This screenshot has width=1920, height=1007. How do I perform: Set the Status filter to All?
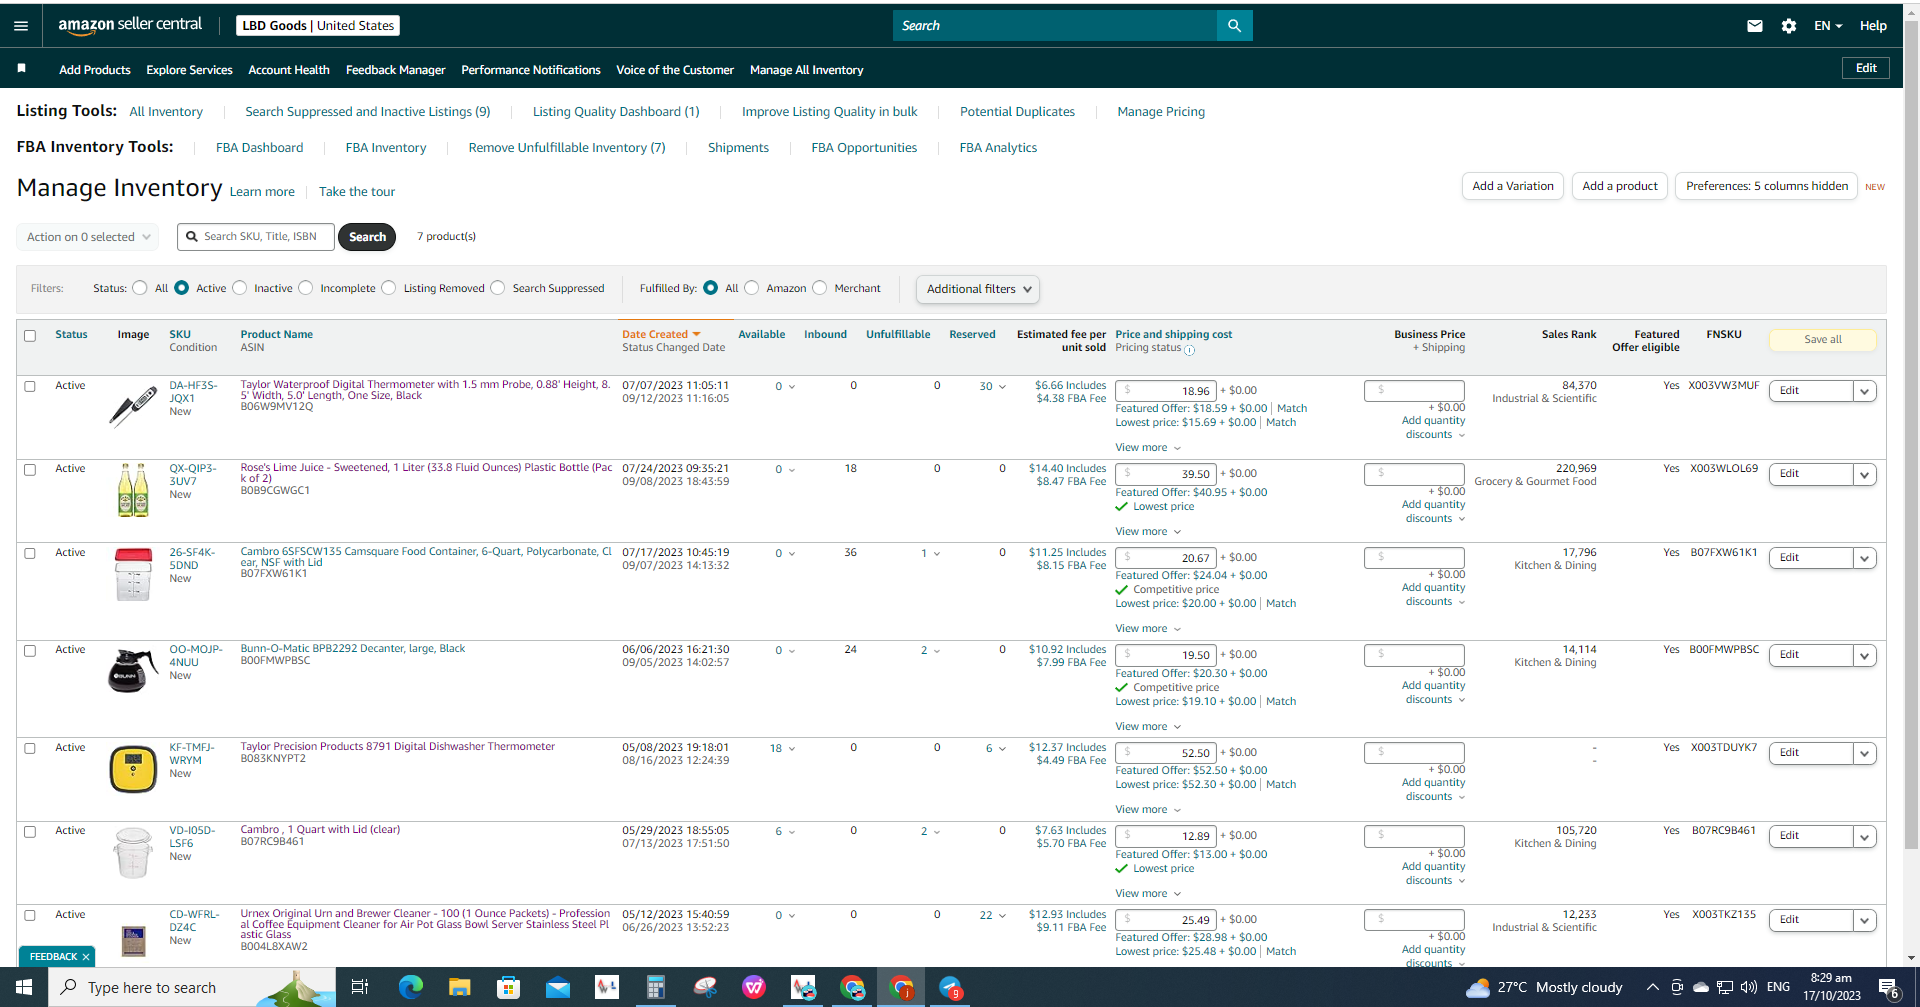[140, 288]
